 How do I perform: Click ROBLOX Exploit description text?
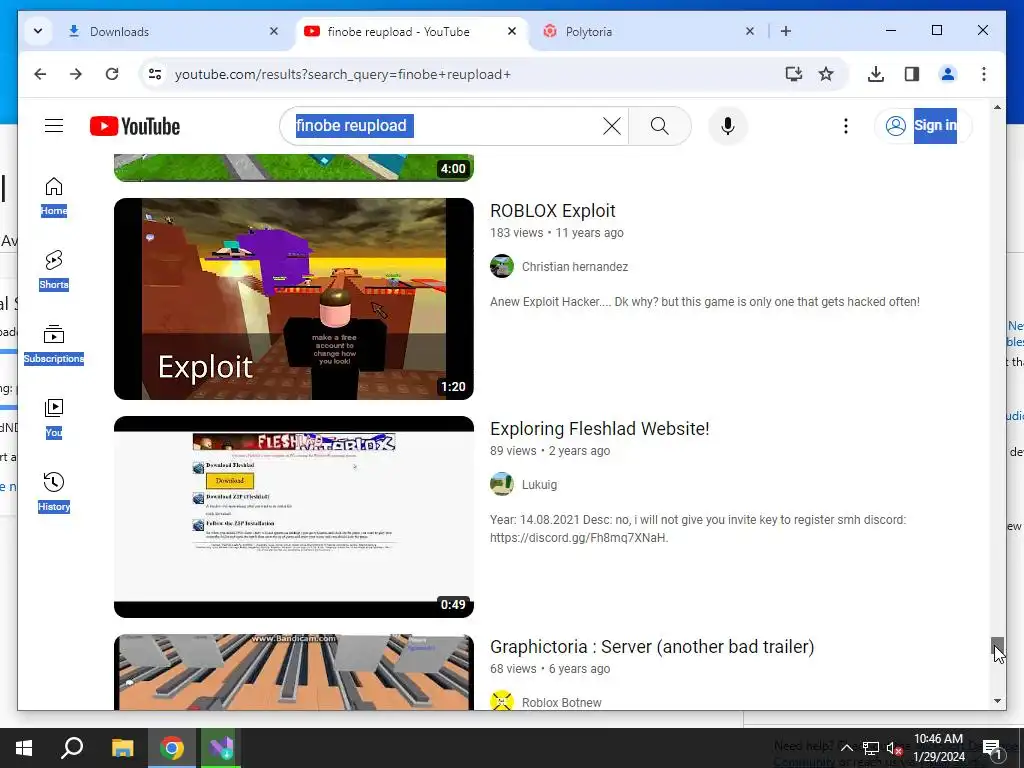[x=705, y=302]
